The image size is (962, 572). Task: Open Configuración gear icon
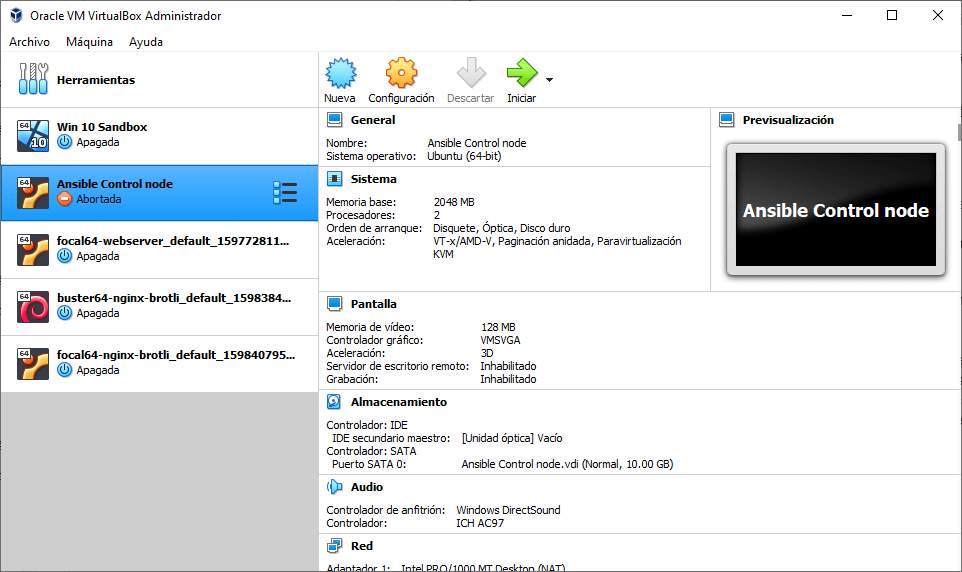pyautogui.click(x=401, y=73)
